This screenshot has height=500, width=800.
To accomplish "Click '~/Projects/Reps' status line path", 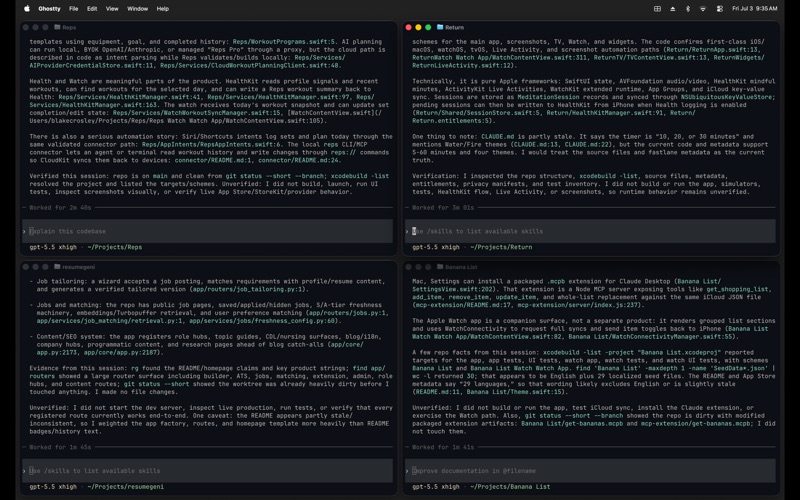I will coord(115,247).
